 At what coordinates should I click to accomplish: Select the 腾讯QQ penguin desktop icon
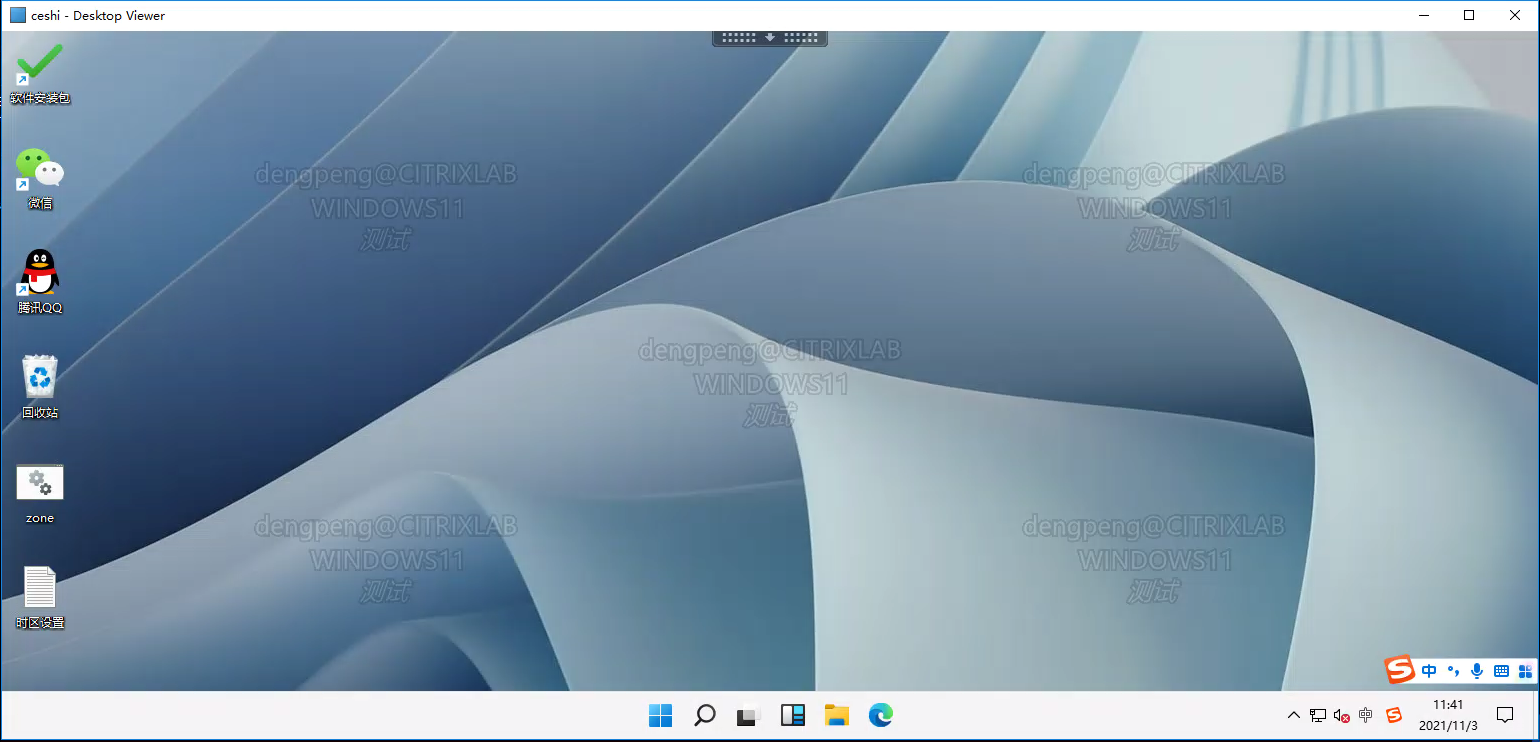(40, 282)
